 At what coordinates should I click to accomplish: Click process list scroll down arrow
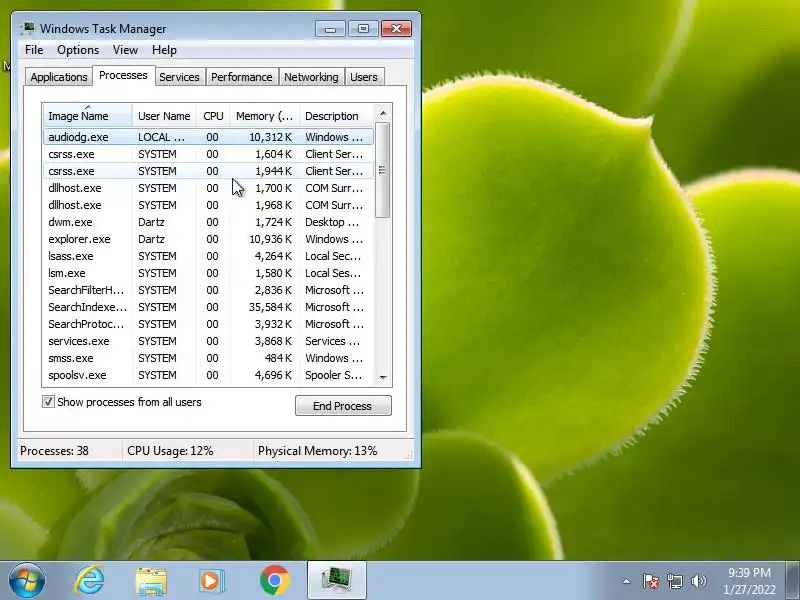(x=383, y=378)
